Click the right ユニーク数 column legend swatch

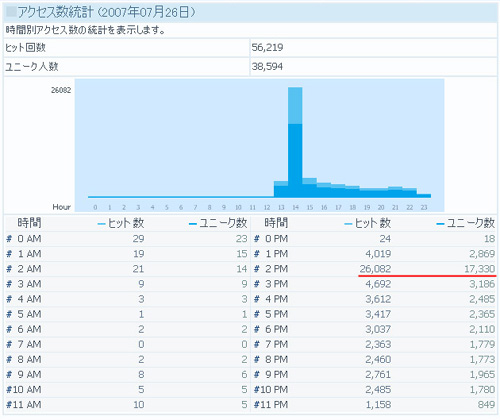click(440, 224)
